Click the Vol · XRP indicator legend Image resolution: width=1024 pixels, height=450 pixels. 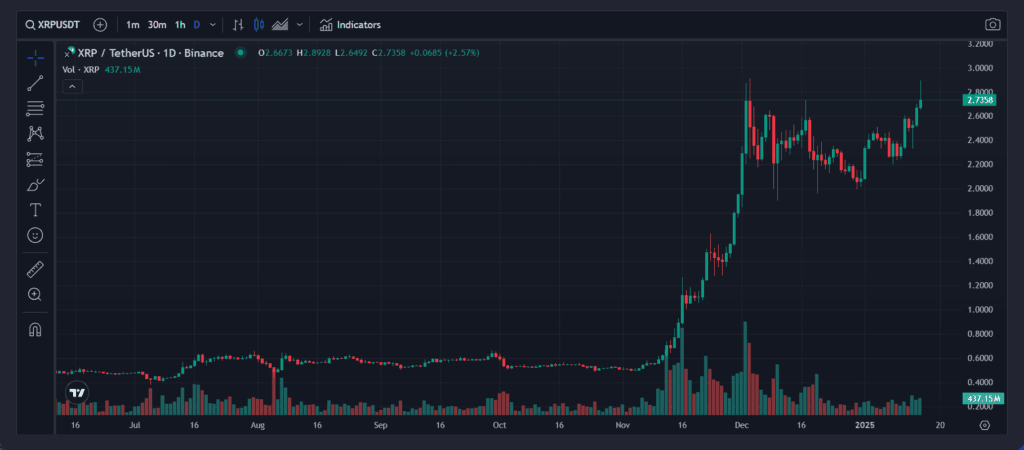coord(82,69)
